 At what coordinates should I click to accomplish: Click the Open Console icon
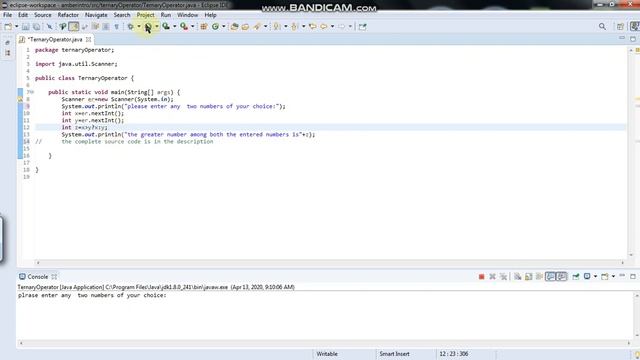(605, 277)
